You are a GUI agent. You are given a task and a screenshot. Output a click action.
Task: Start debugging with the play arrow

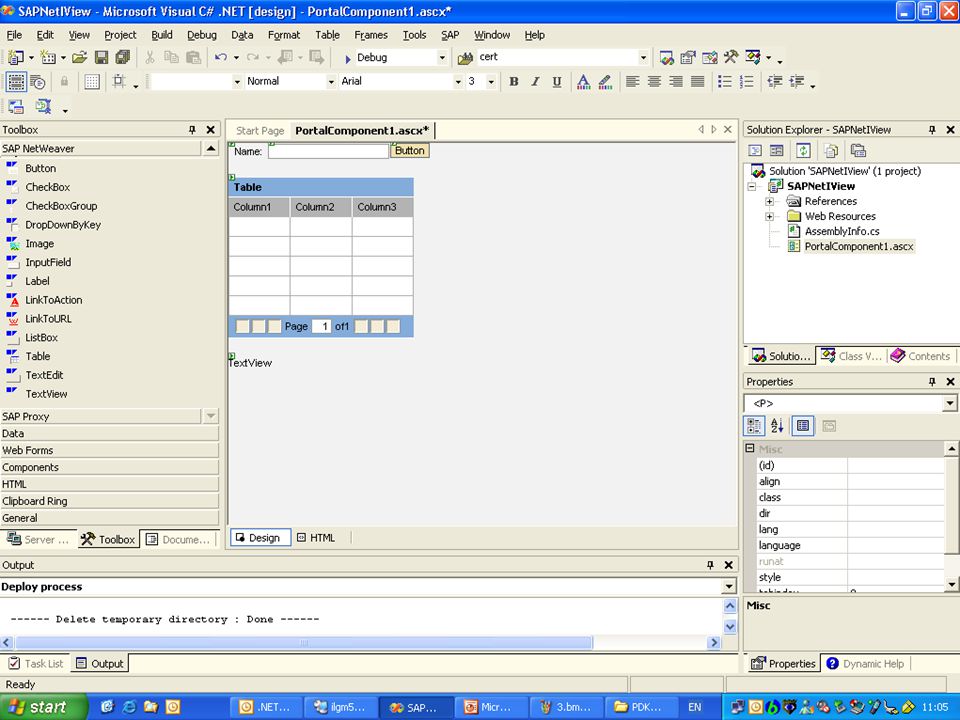click(347, 59)
